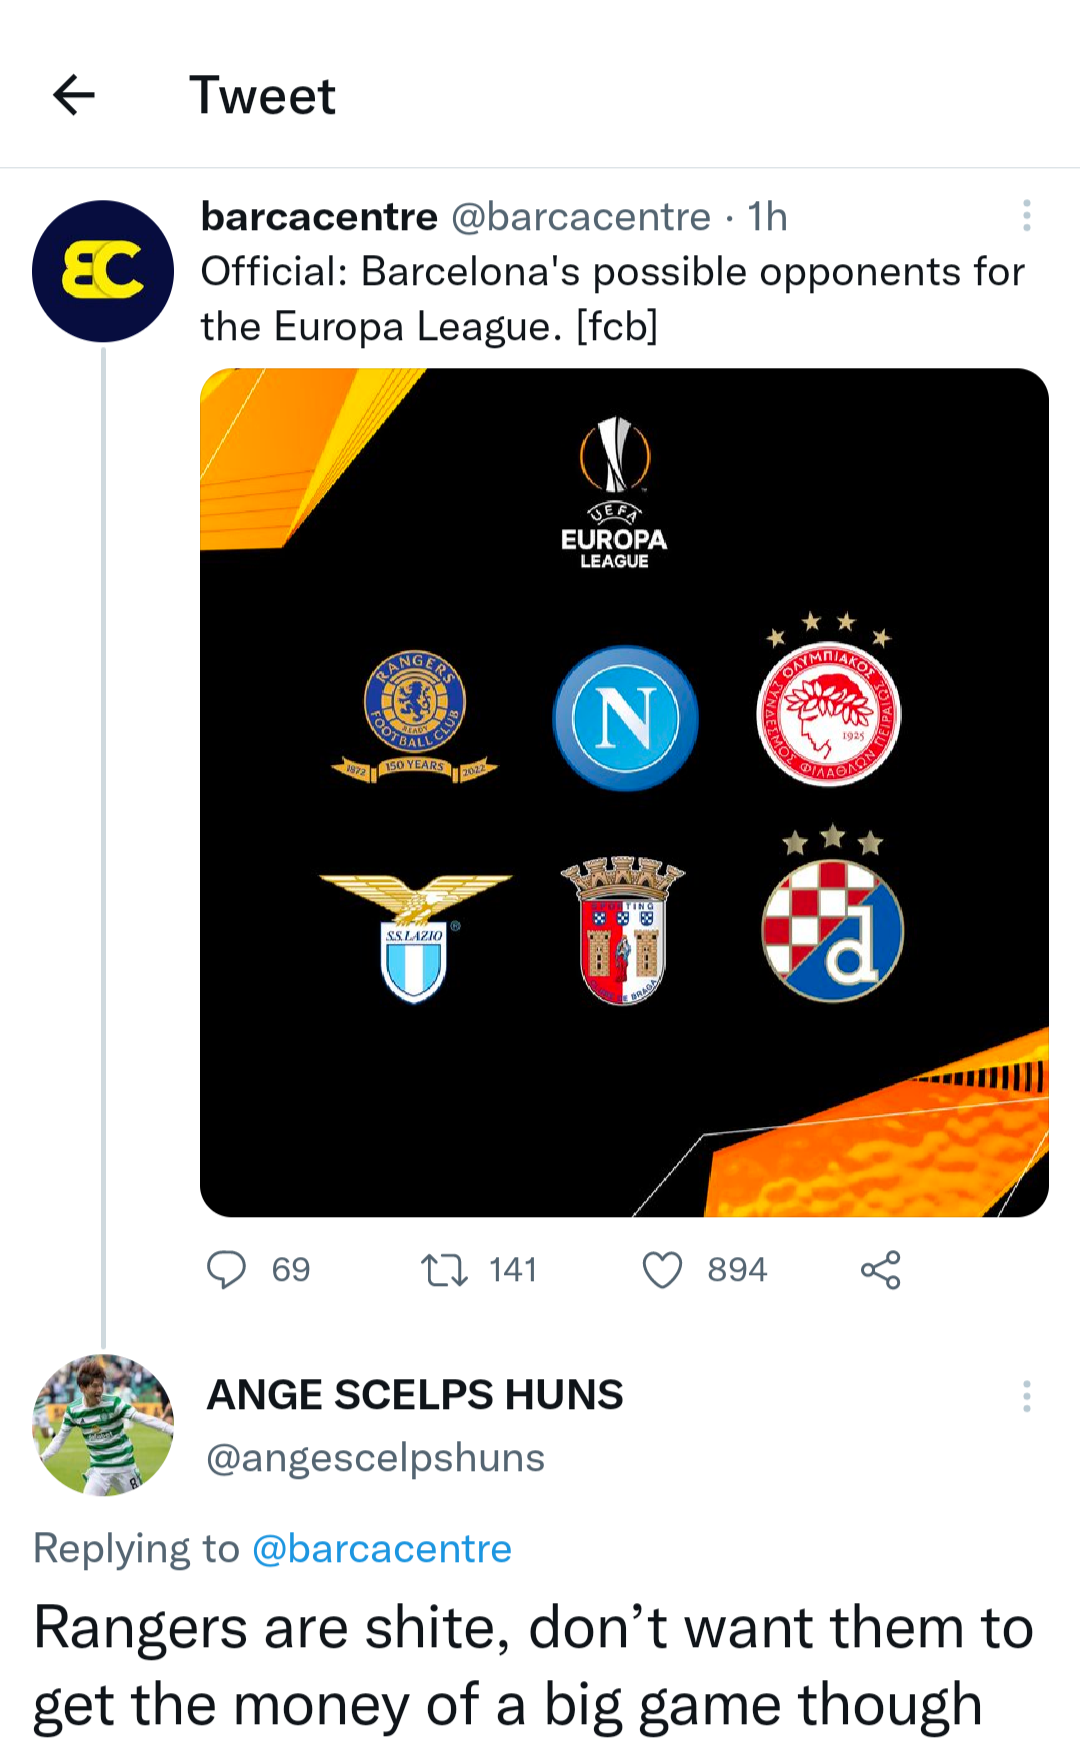Open the @angescelpshuns handle
1080x1764 pixels.
click(376, 1458)
